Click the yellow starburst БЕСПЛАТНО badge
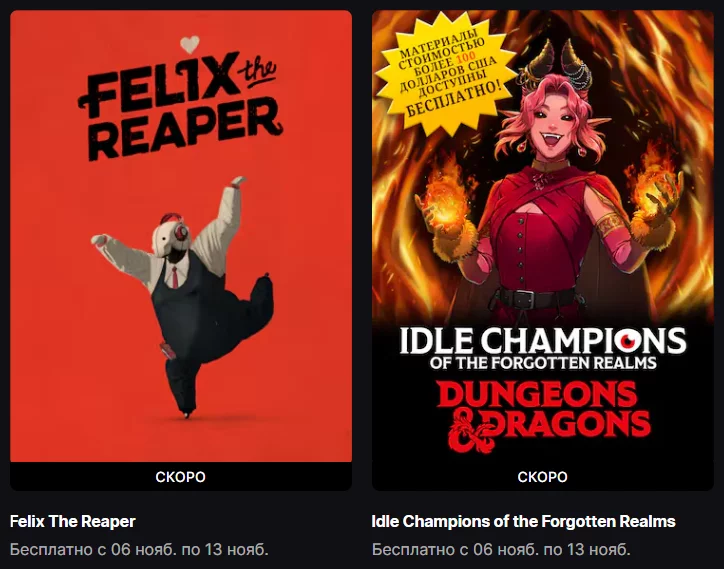This screenshot has height=569, width=724. [447, 74]
